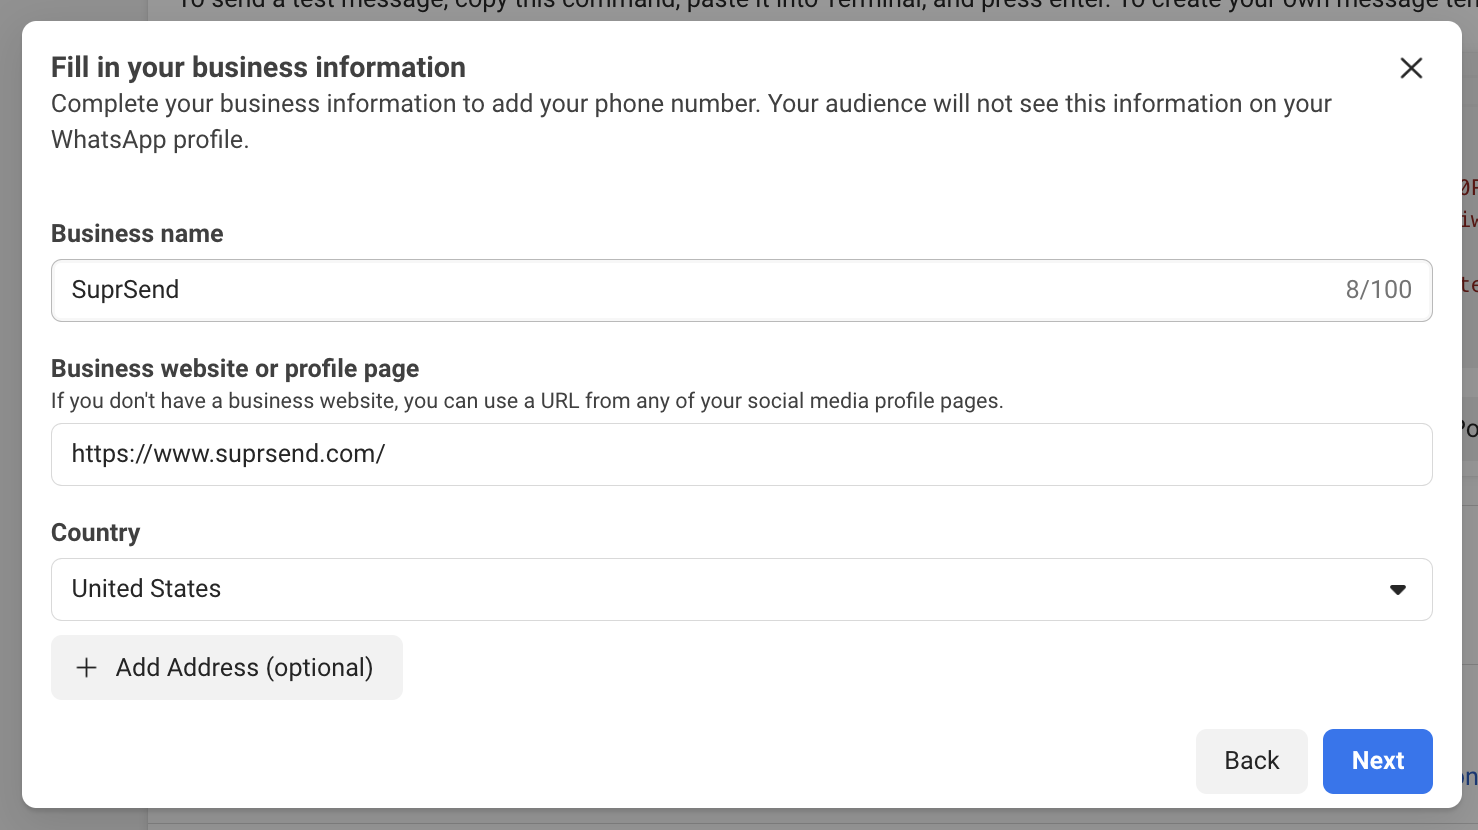Viewport: 1478px width, 830px height.
Task: Click the Next button
Action: [1377, 761]
